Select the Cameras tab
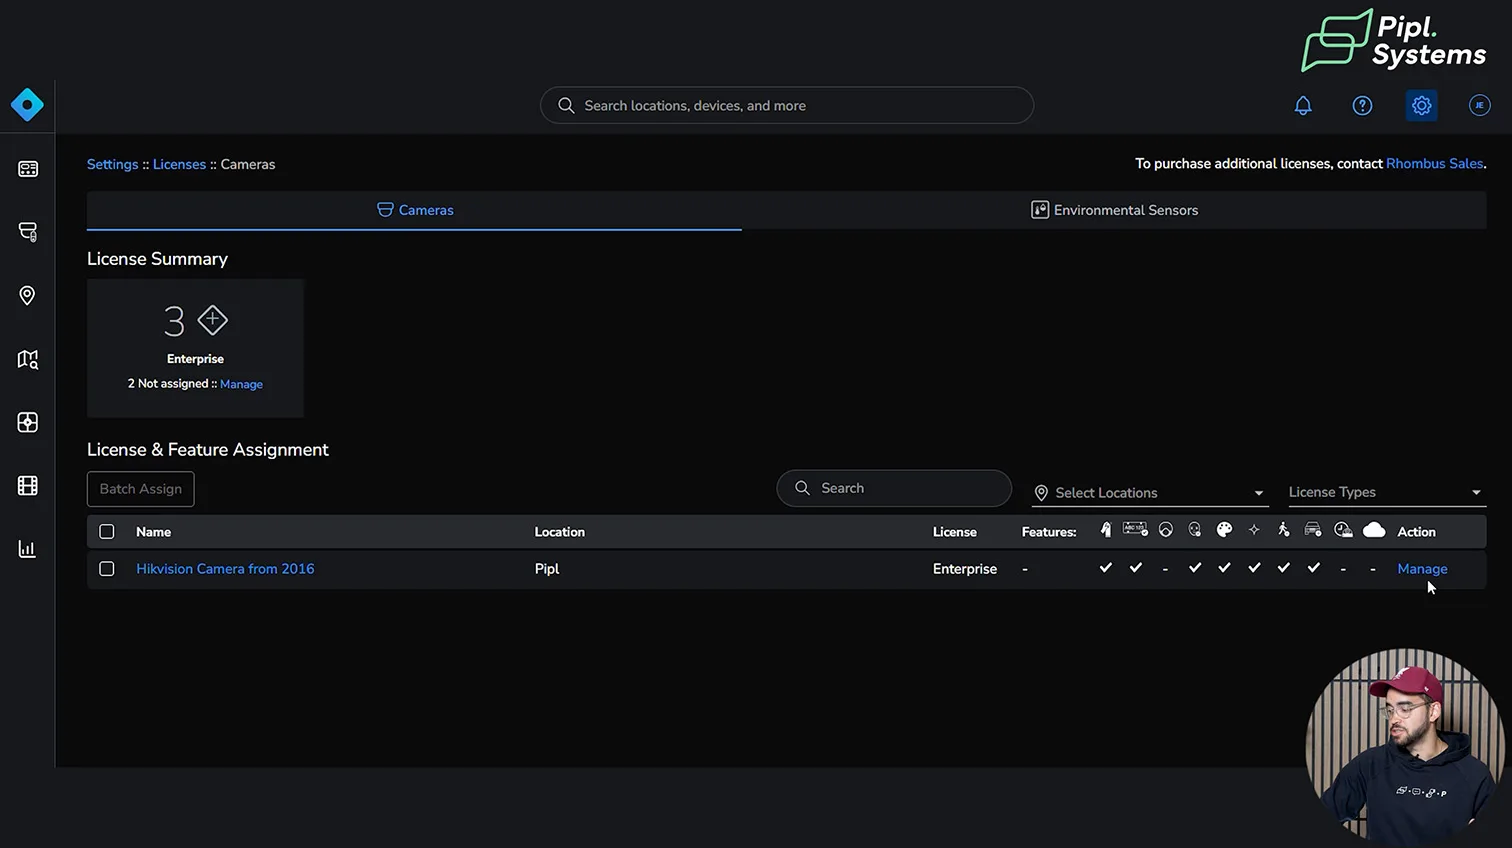Image resolution: width=1512 pixels, height=848 pixels. pyautogui.click(x=415, y=210)
